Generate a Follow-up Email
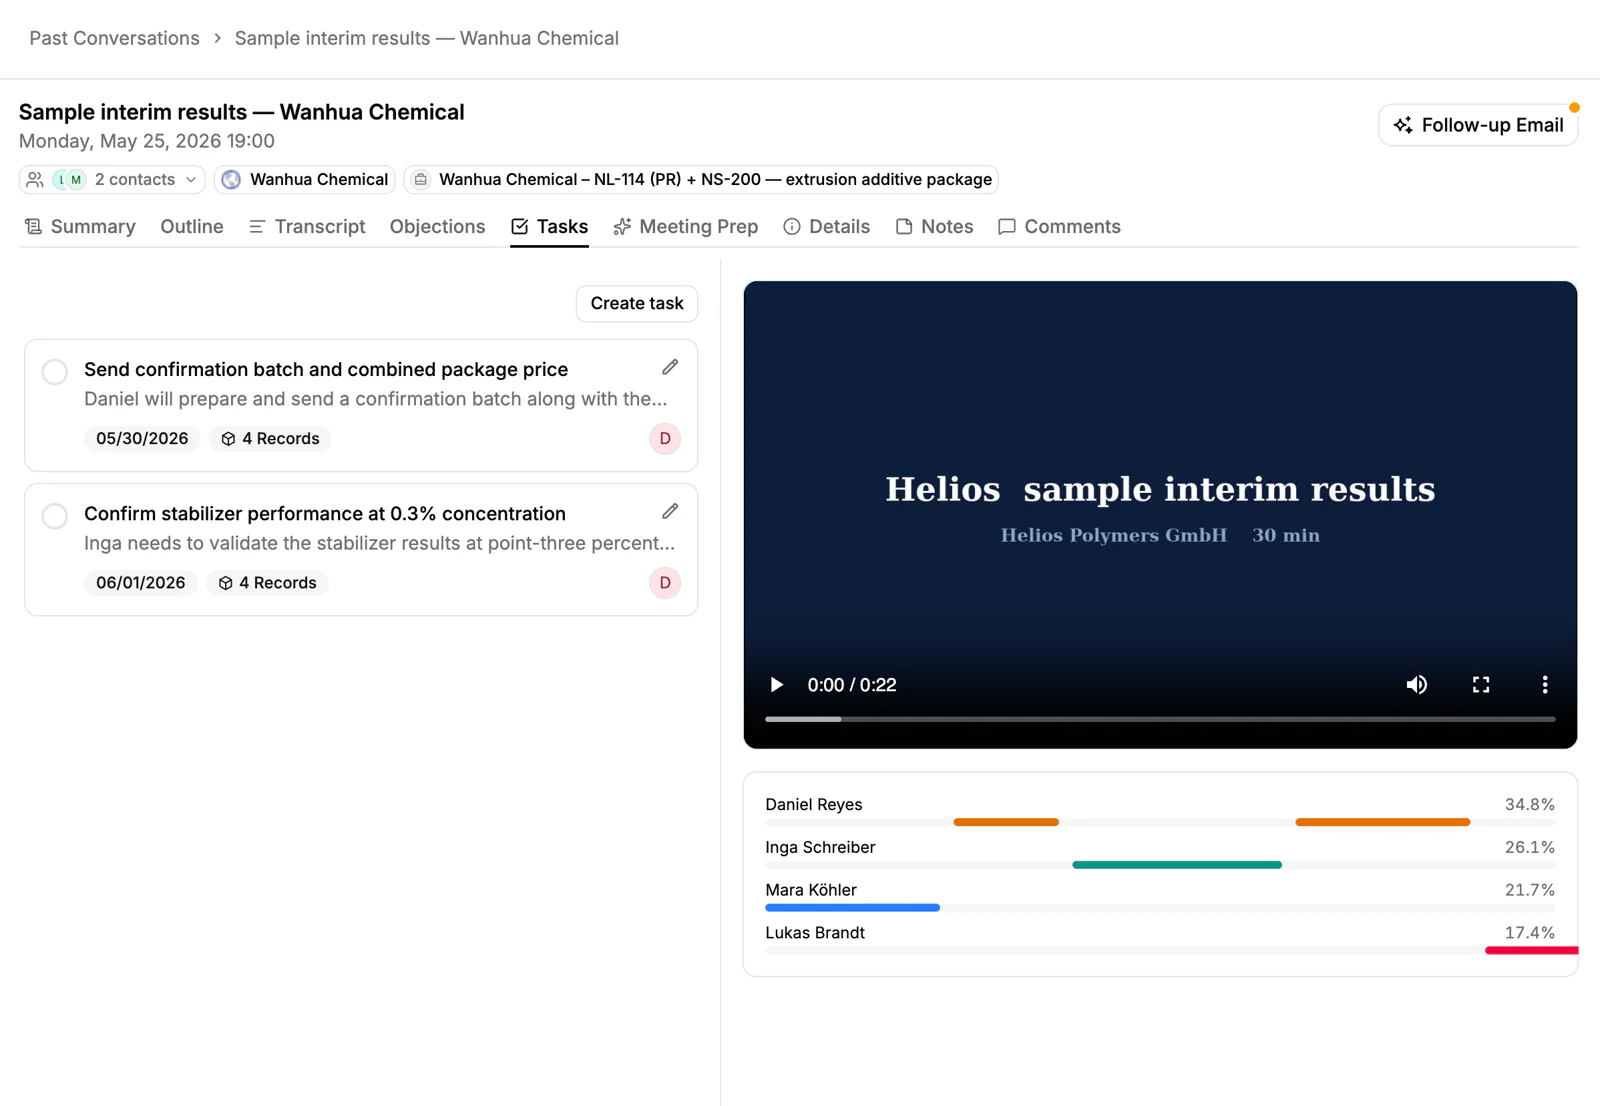The width and height of the screenshot is (1600, 1106). pos(1478,125)
